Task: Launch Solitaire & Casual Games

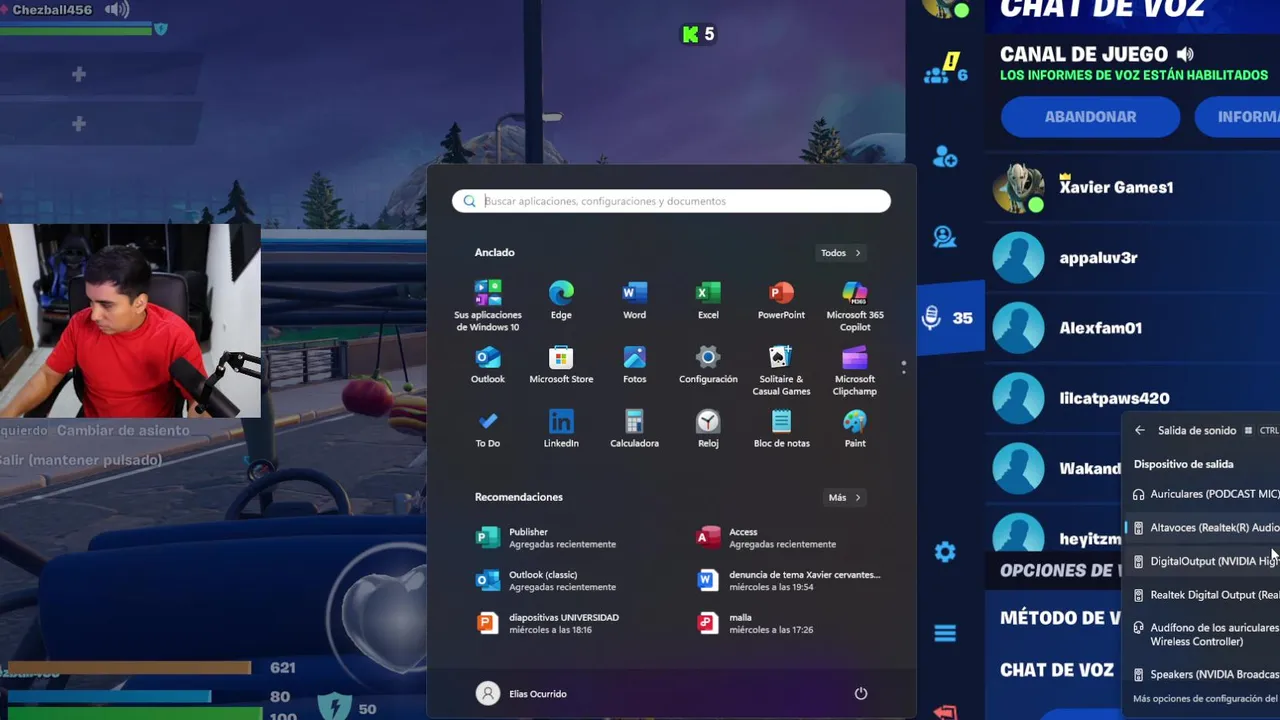Action: (781, 370)
